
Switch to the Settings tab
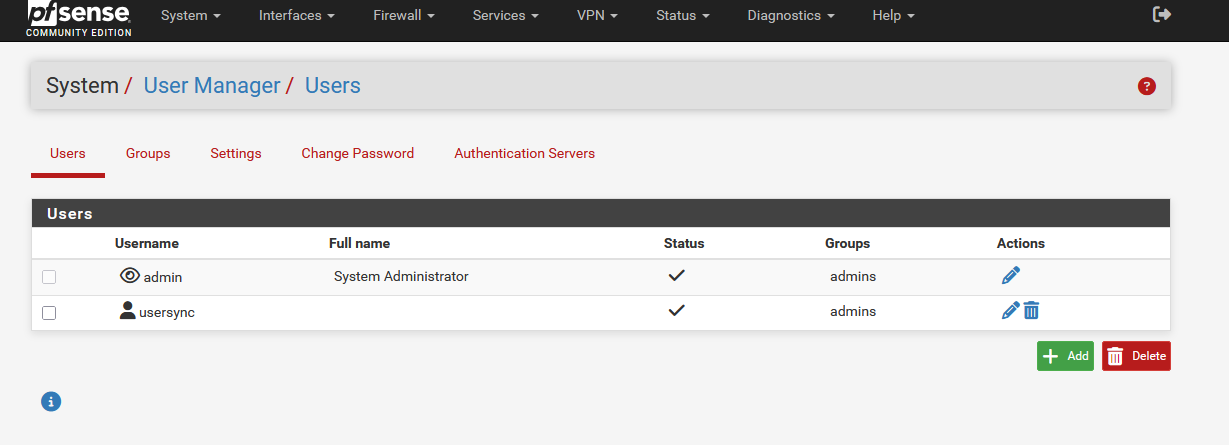236,154
